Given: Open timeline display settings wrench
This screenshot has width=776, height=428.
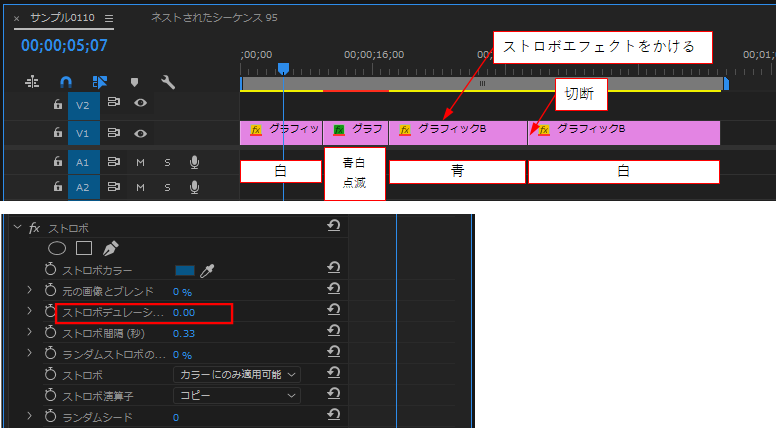Looking at the screenshot, I should click(168, 82).
